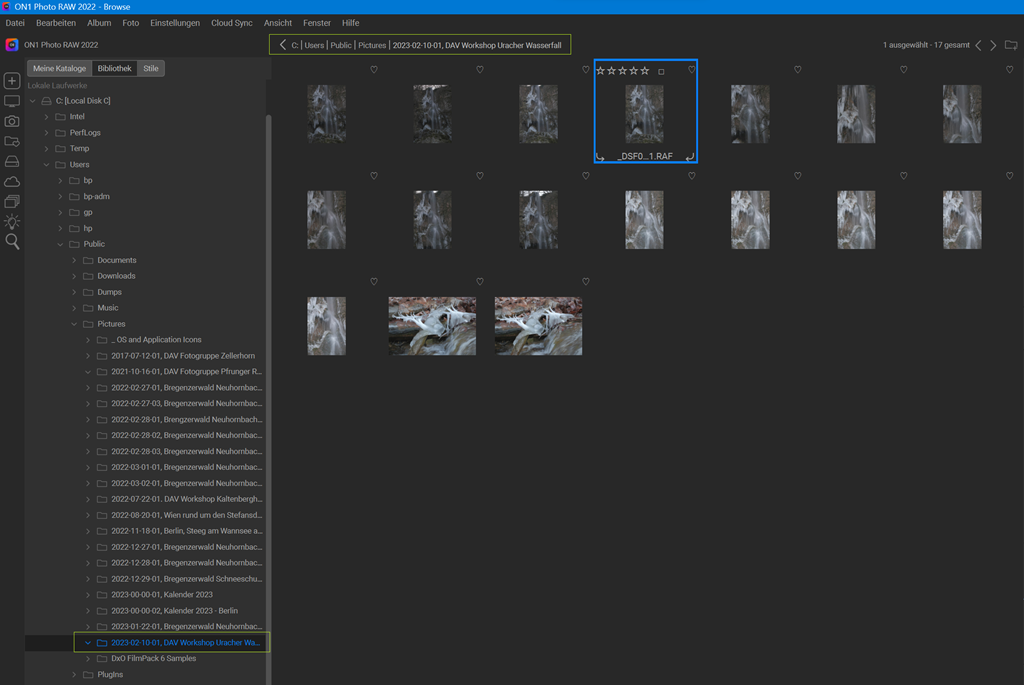Image resolution: width=1024 pixels, height=685 pixels.
Task: Click the favorites folder heart icon
Action: pyautogui.click(x=12, y=141)
